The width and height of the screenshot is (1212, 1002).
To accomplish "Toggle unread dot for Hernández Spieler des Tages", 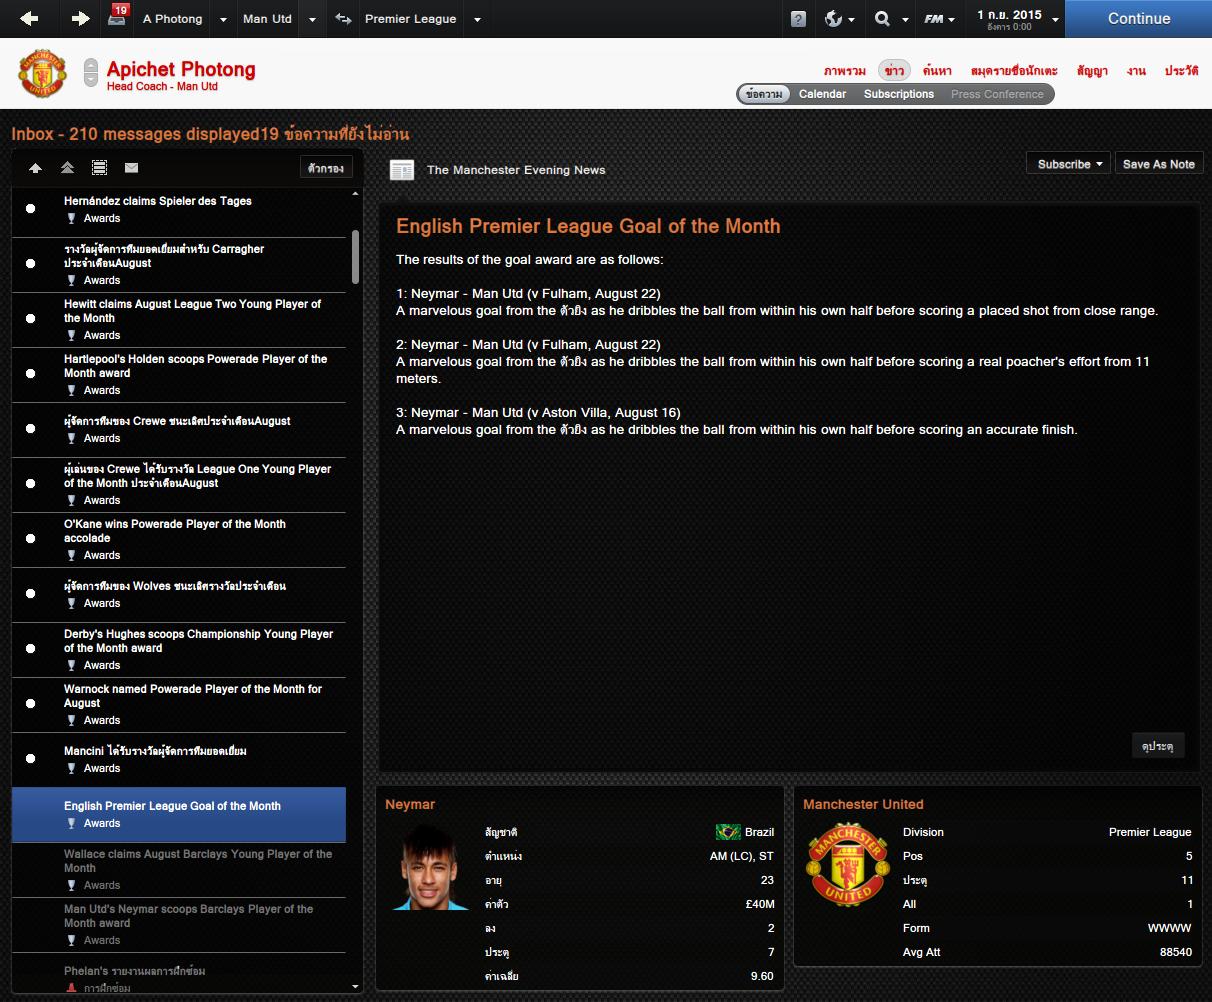I will click(x=30, y=209).
